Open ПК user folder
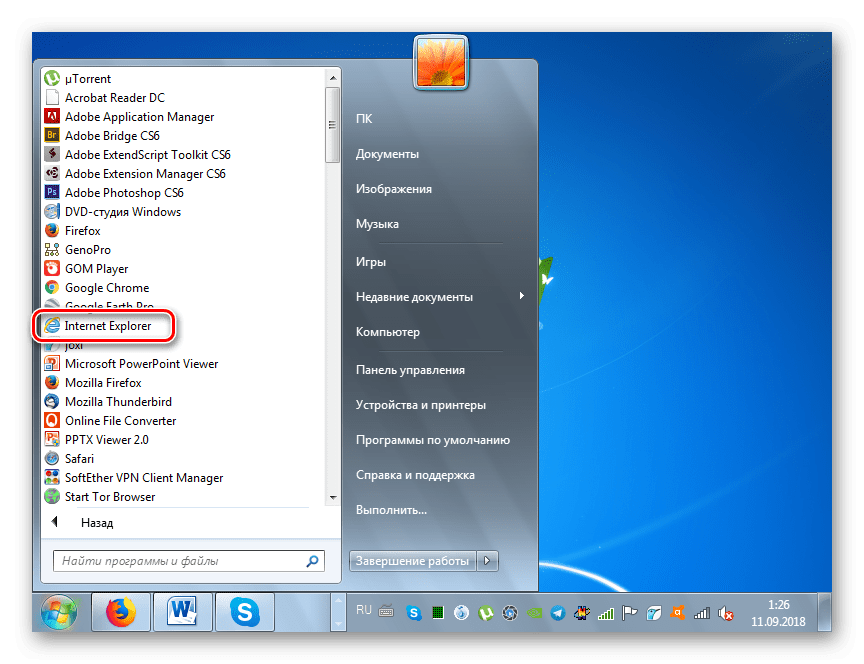Image resolution: width=864 pixels, height=664 pixels. (x=364, y=118)
